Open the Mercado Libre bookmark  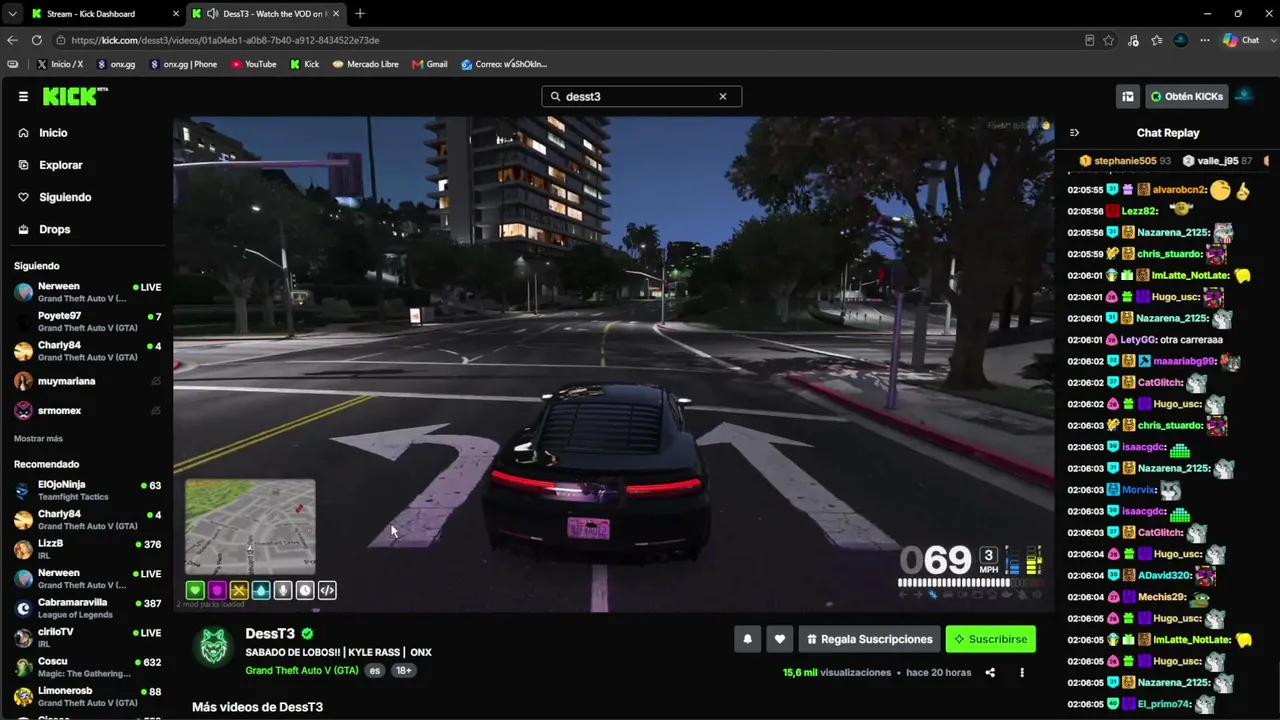point(366,64)
